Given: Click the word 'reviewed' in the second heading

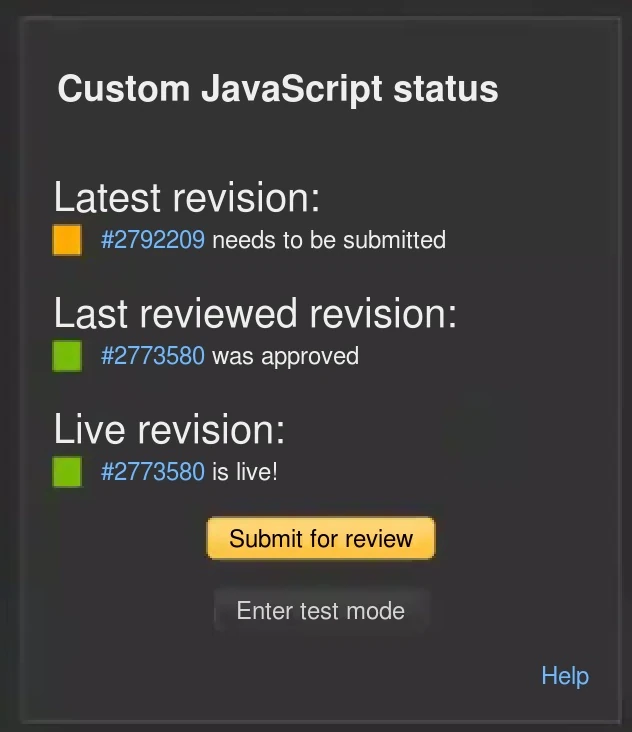Looking at the screenshot, I should pos(221,314).
